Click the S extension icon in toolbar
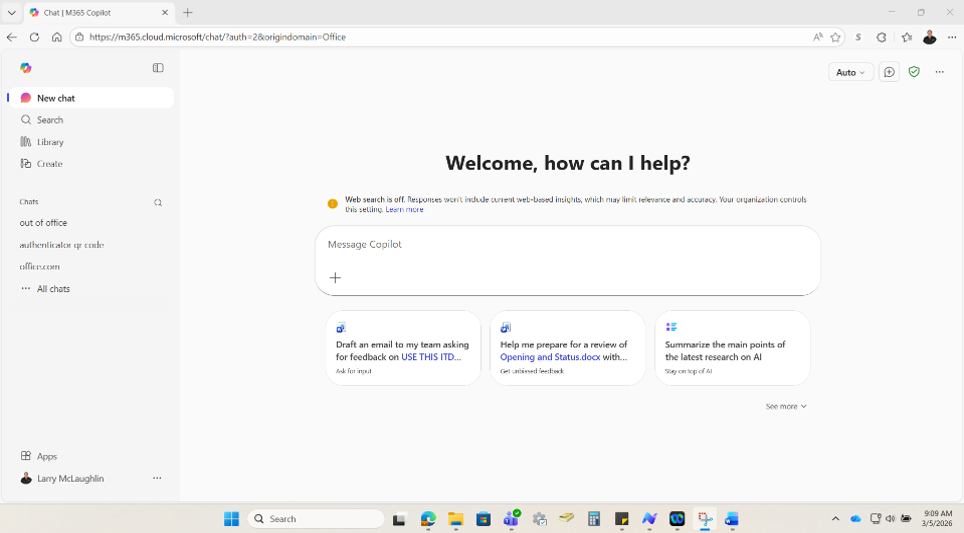 click(x=858, y=37)
